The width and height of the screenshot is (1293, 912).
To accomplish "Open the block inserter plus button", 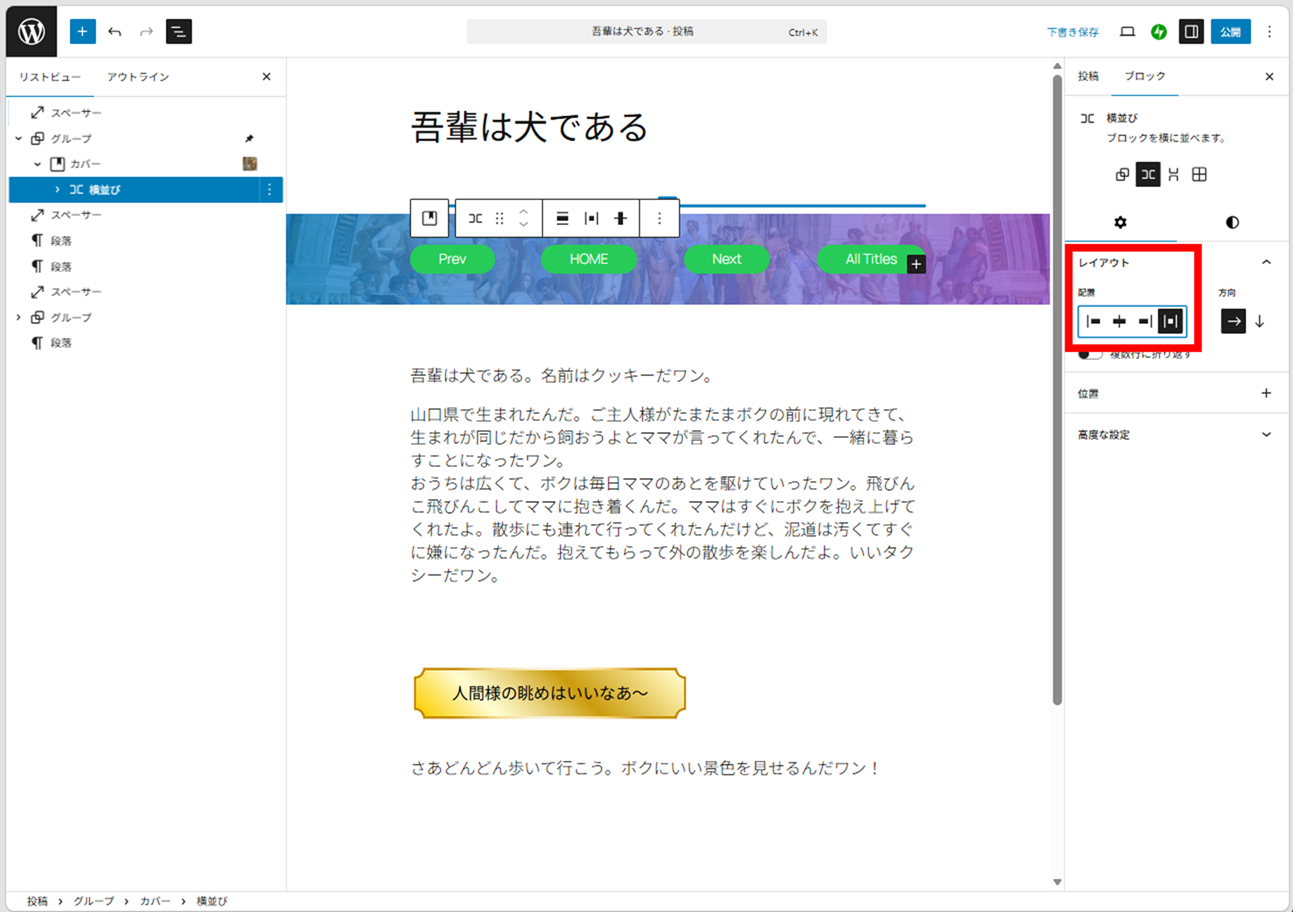I will [x=82, y=32].
